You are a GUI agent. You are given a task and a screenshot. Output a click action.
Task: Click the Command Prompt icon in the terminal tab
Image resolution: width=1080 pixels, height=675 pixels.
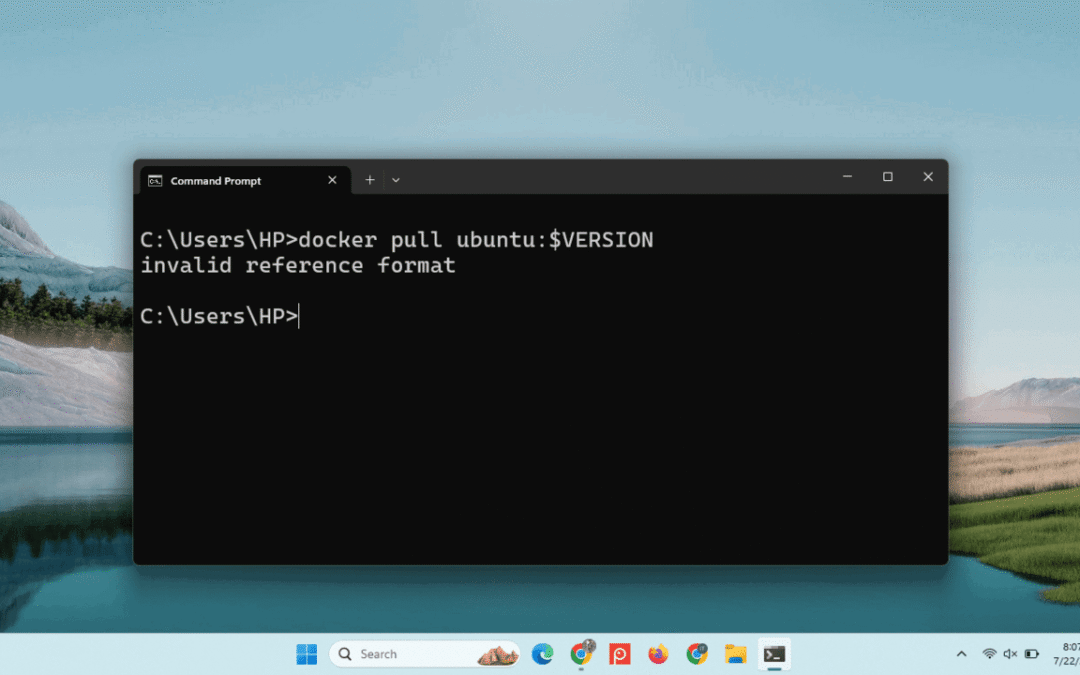tap(155, 180)
